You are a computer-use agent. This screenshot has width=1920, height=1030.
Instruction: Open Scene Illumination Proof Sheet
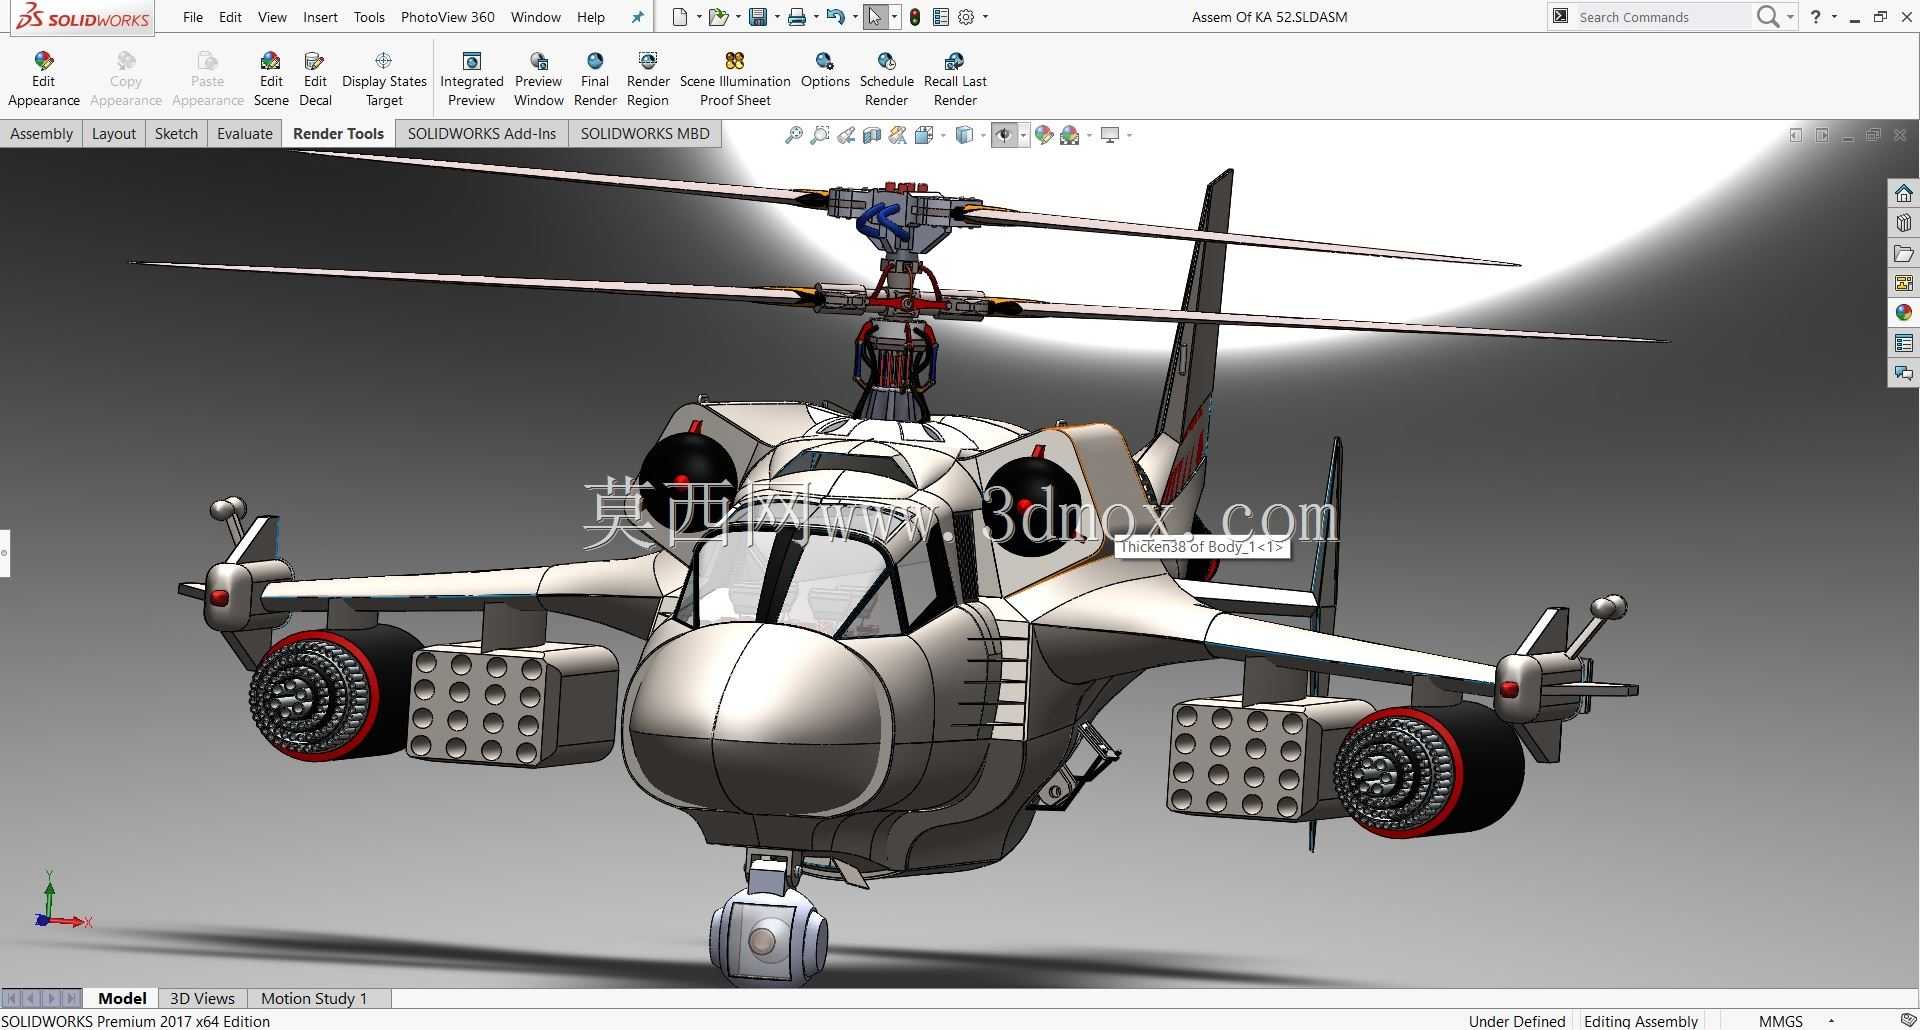(735, 79)
